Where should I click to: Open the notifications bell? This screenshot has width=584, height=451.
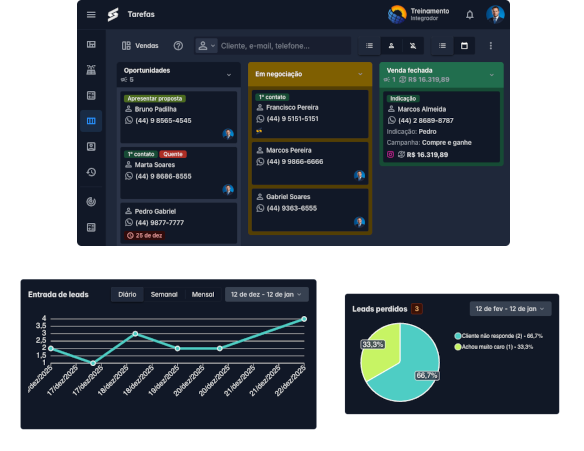click(x=470, y=15)
